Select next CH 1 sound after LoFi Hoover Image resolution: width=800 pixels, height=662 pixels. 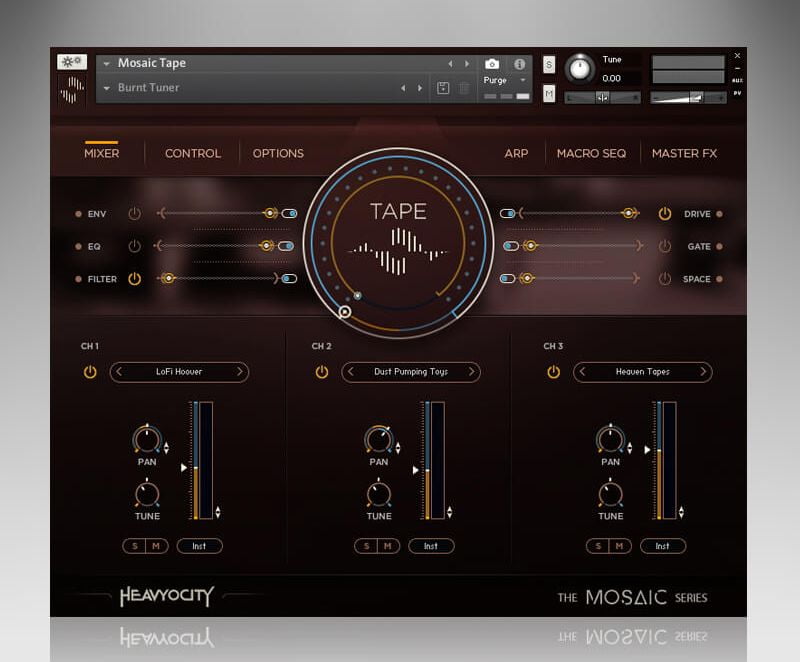click(239, 372)
